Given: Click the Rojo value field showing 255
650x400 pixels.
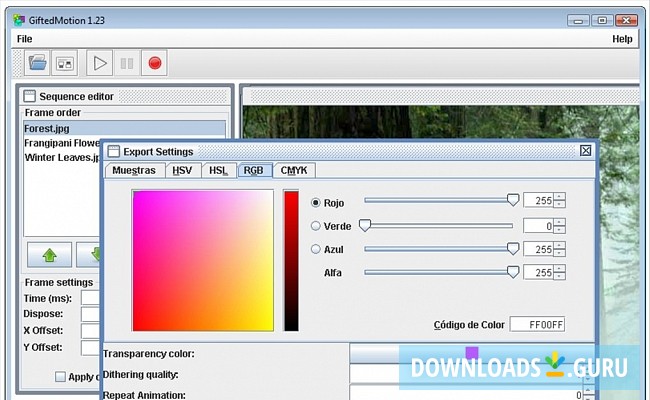Looking at the screenshot, I should click(x=538, y=201).
